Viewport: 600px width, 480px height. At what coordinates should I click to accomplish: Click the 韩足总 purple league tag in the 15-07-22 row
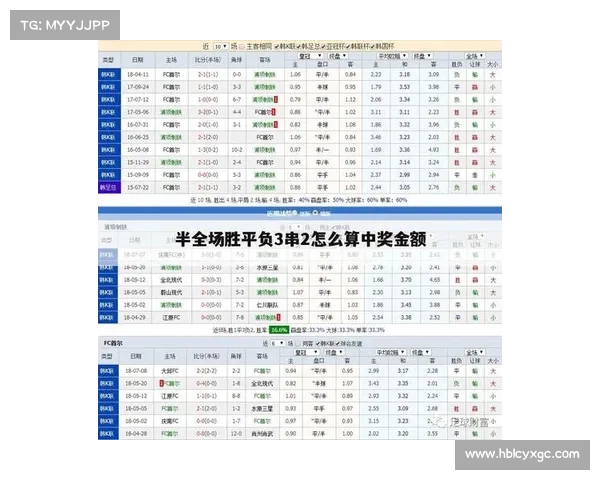click(109, 188)
